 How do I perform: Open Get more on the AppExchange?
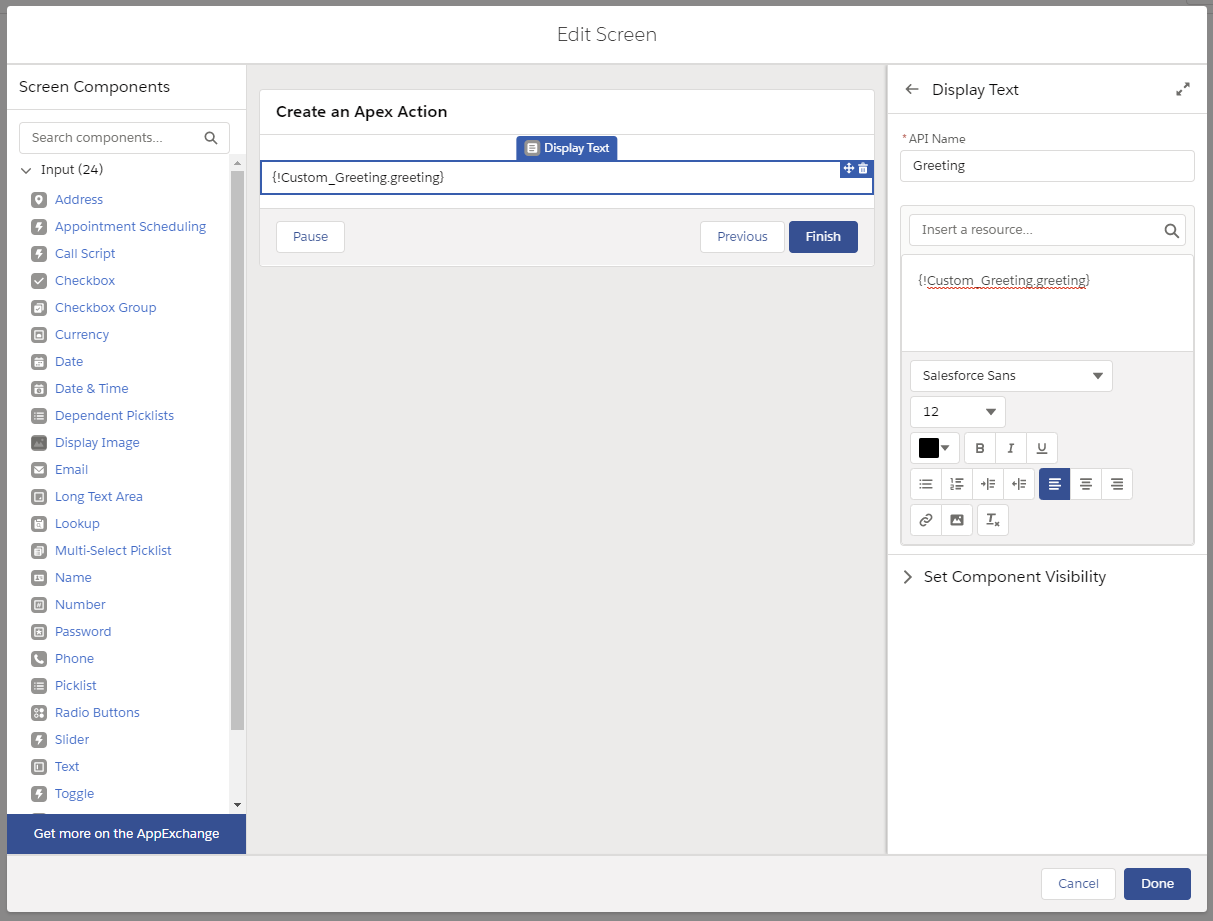click(x=126, y=833)
